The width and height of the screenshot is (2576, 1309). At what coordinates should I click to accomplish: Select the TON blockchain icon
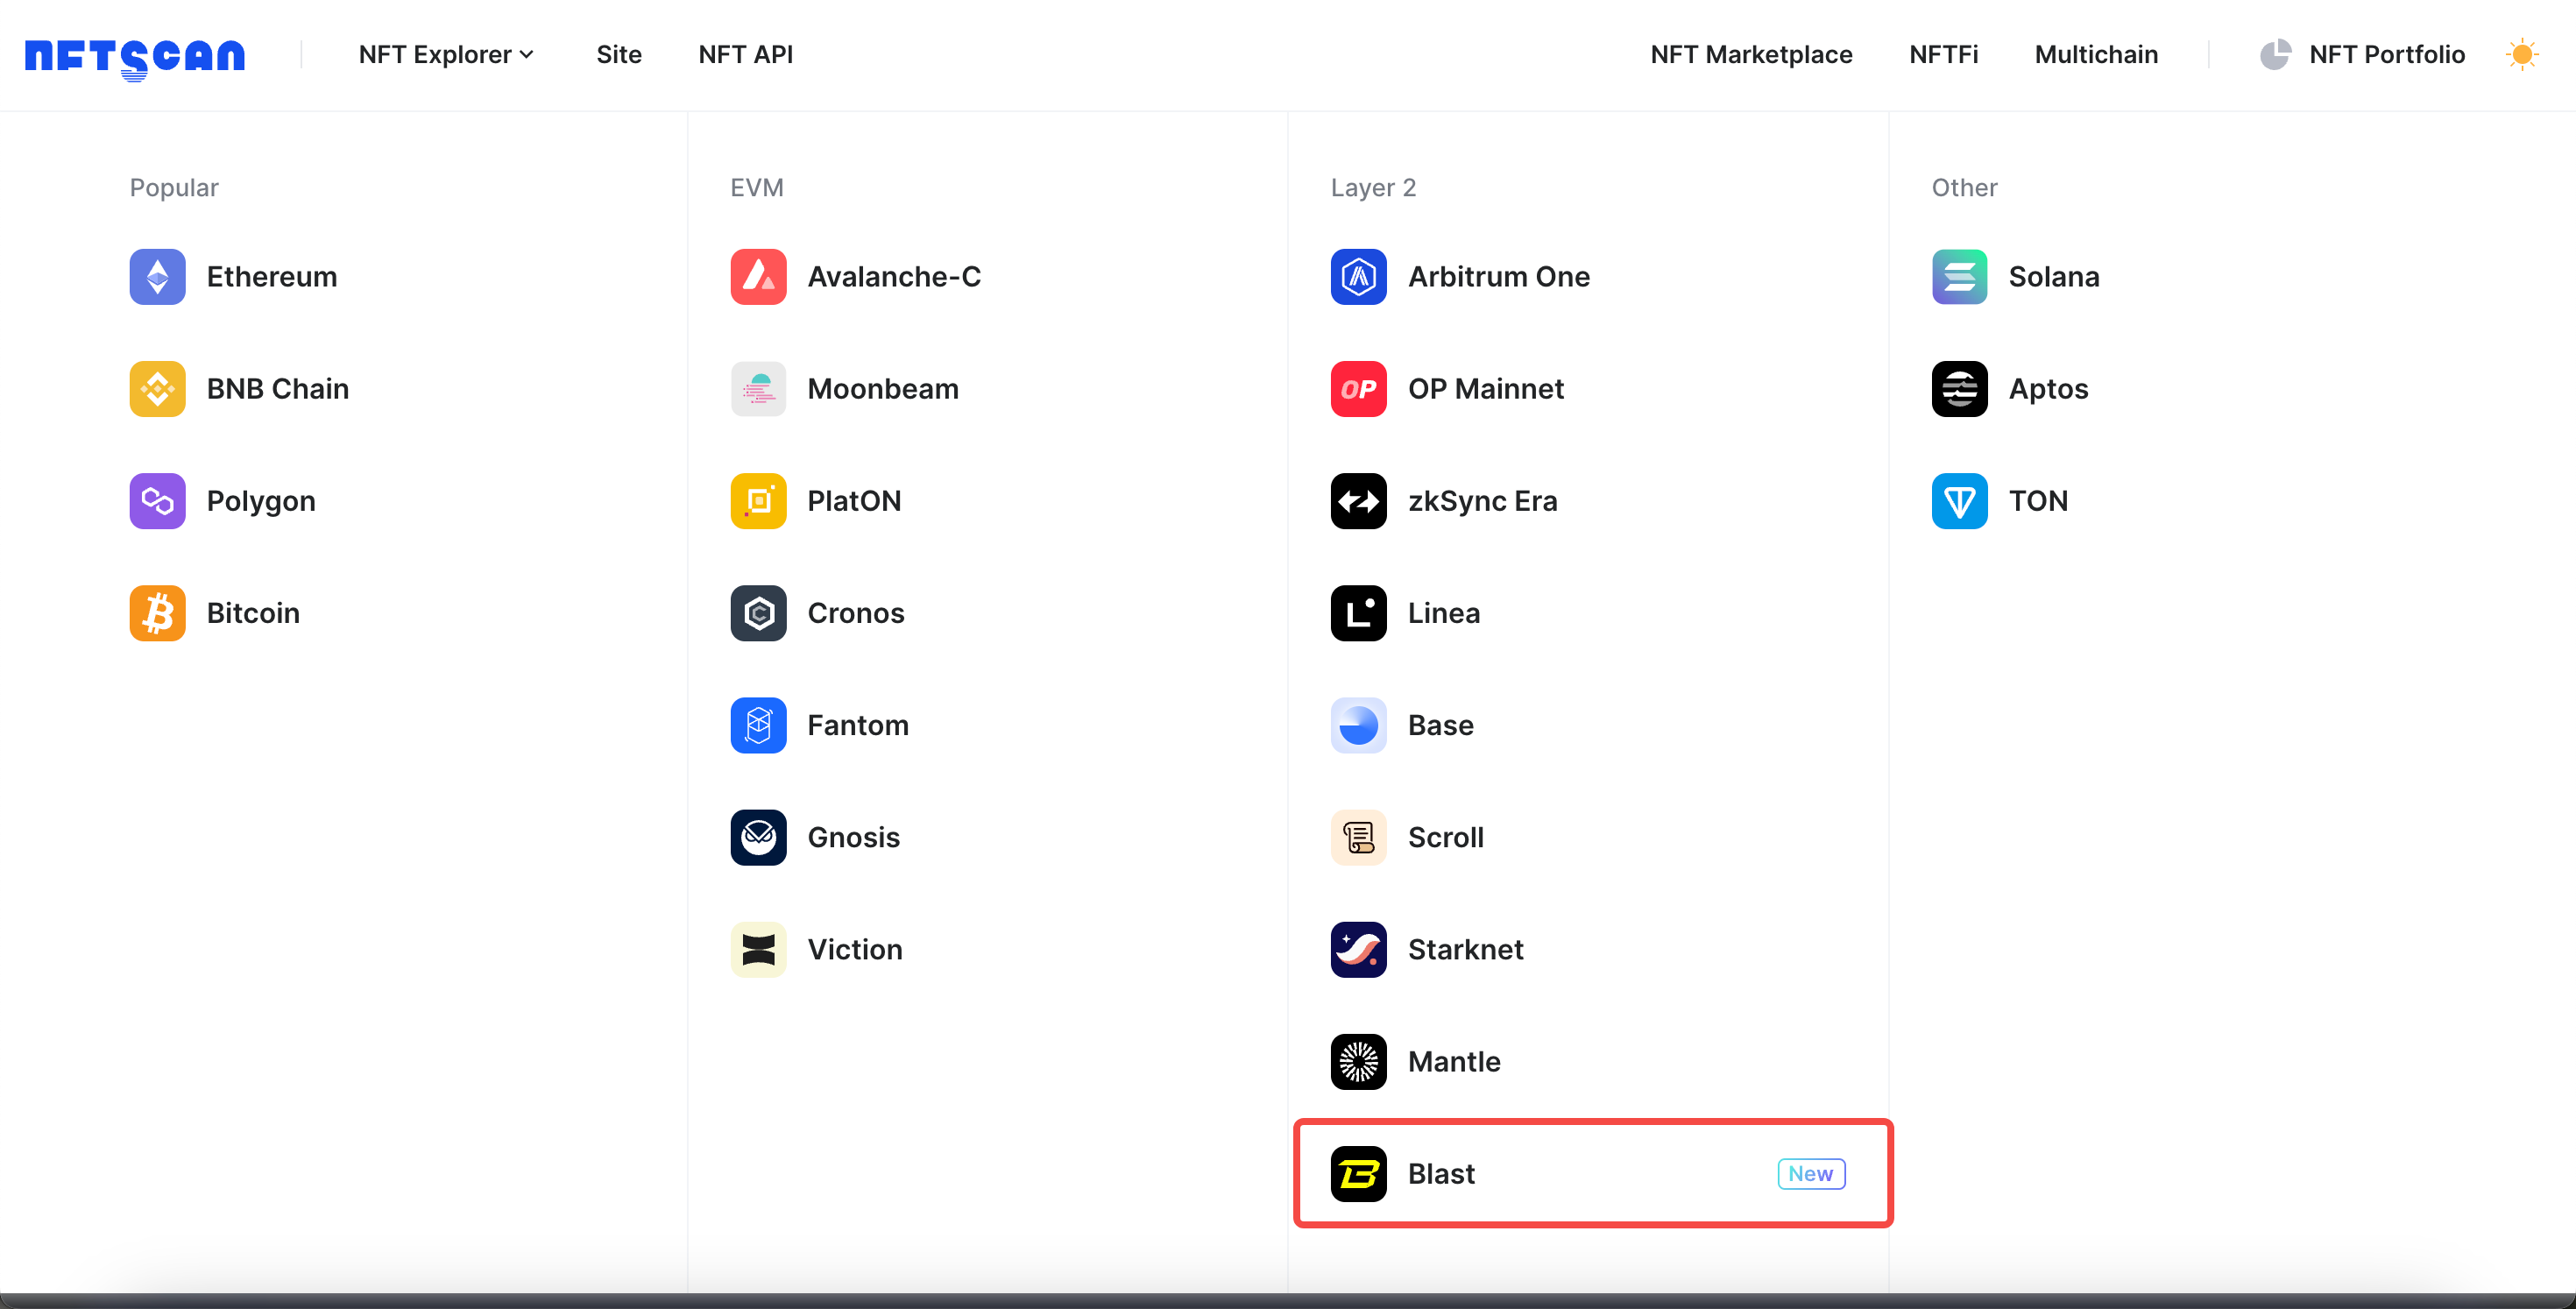click(1962, 501)
